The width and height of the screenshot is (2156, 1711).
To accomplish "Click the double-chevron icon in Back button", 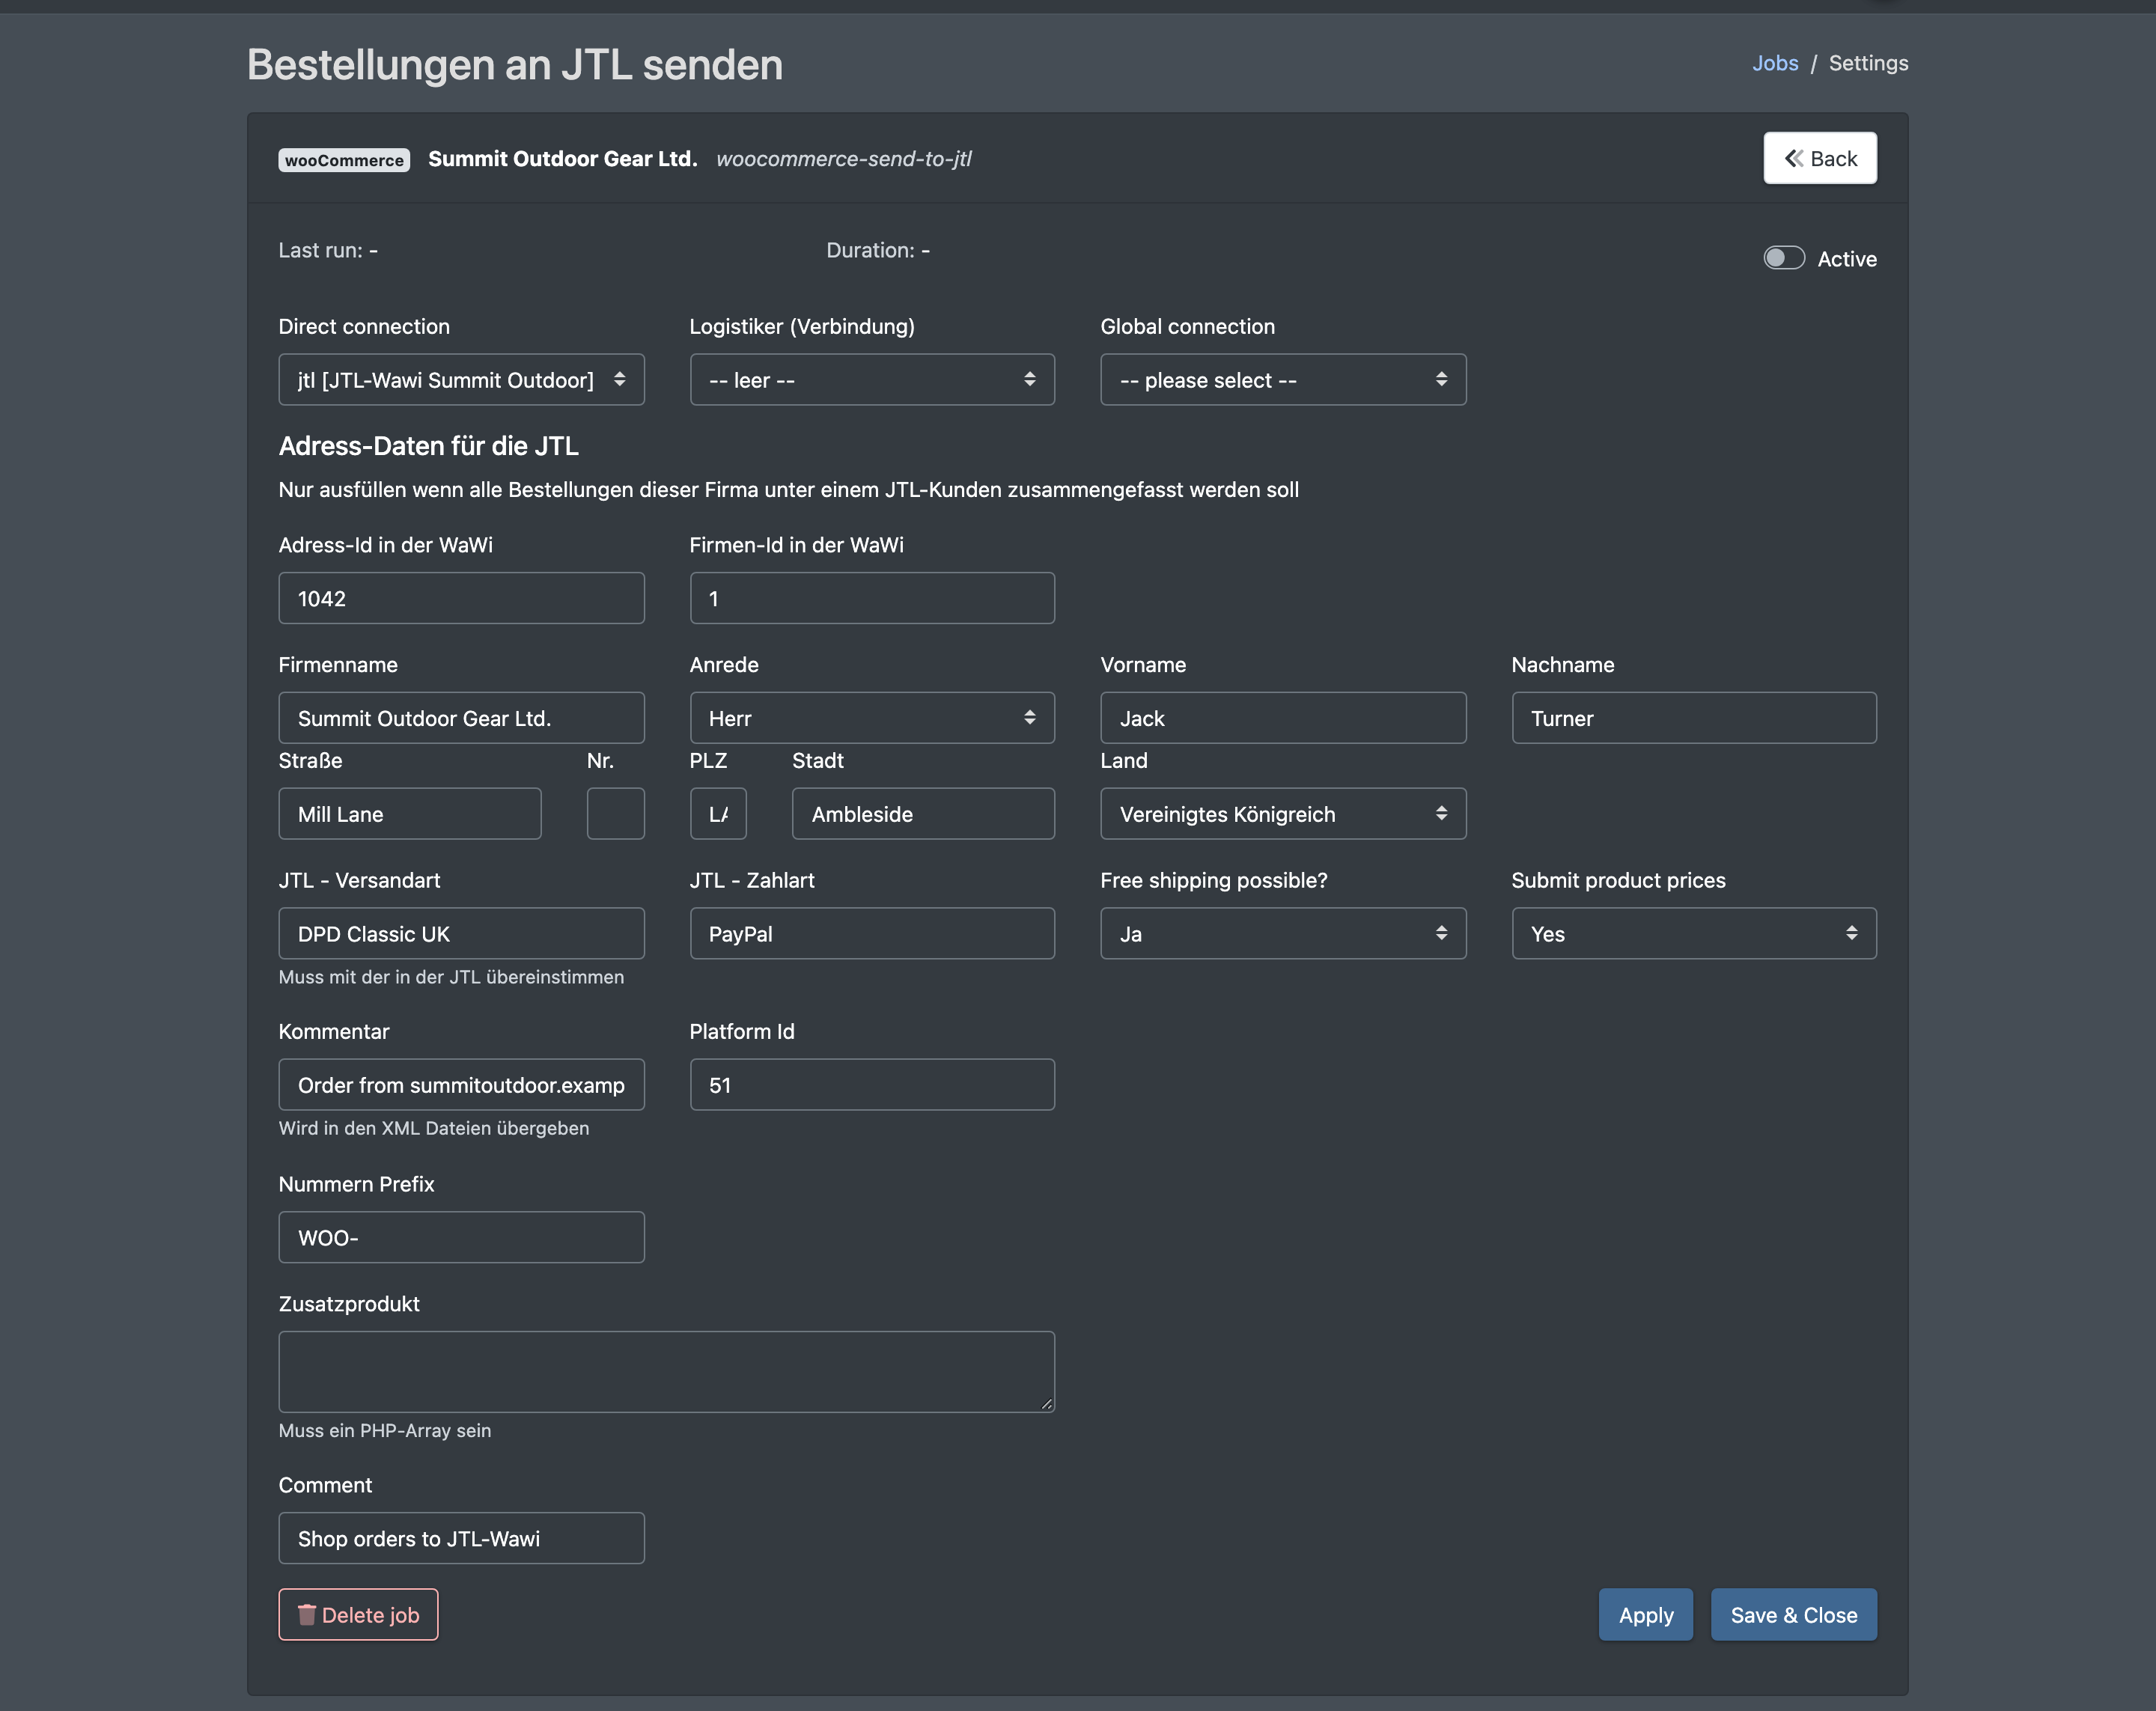I will [x=1794, y=158].
